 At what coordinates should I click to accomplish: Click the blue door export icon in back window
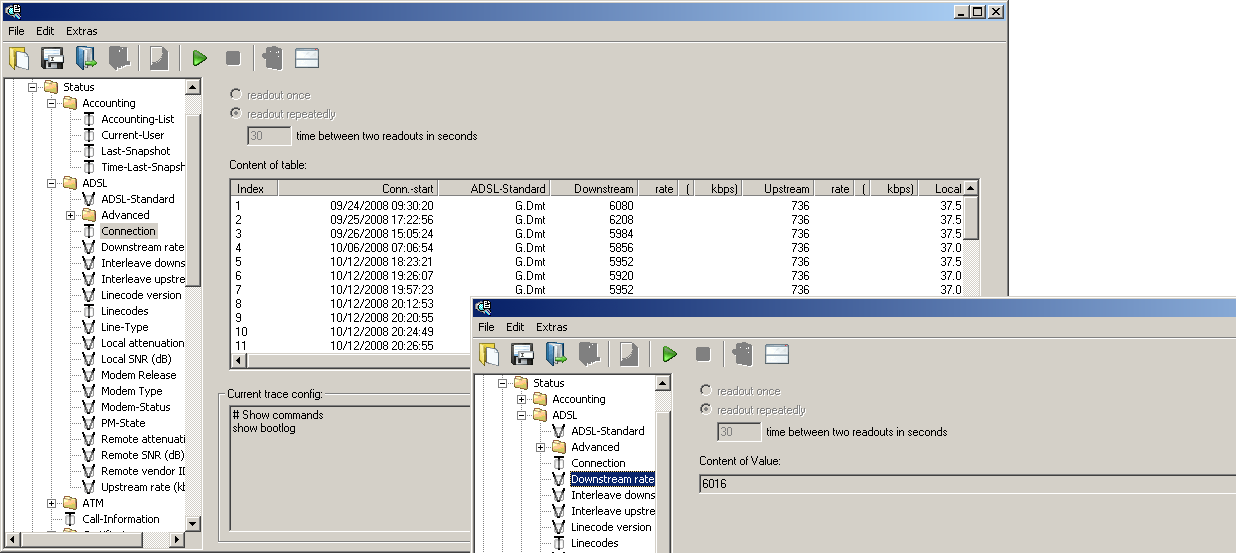86,58
